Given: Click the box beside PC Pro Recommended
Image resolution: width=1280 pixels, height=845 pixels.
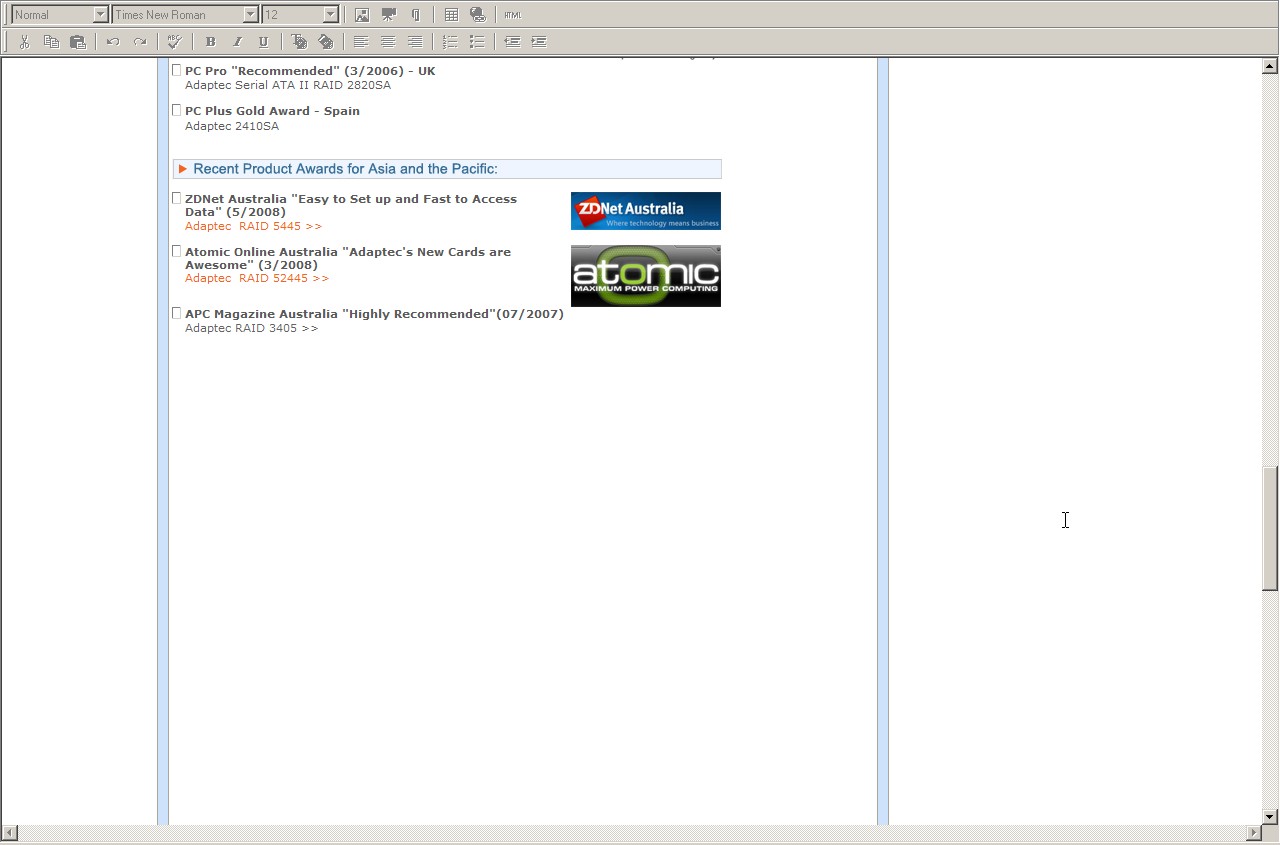Looking at the screenshot, I should pos(177,70).
